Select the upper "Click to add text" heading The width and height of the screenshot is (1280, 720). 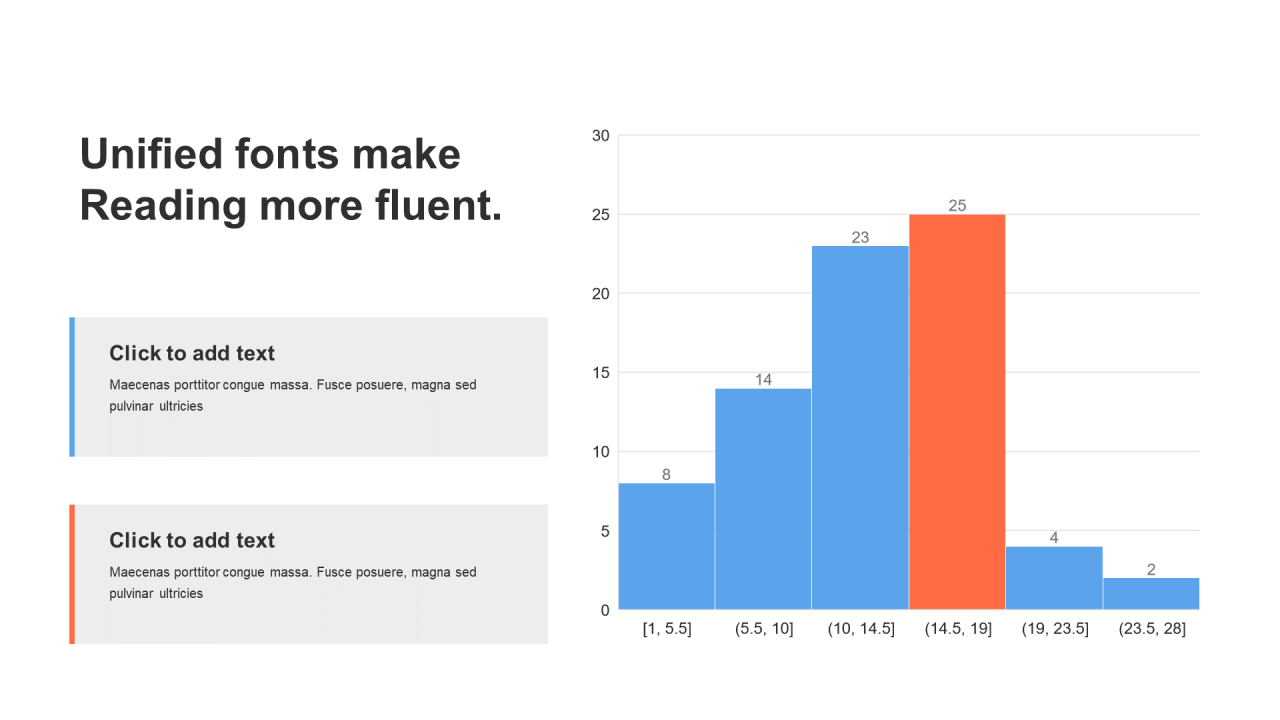192,353
